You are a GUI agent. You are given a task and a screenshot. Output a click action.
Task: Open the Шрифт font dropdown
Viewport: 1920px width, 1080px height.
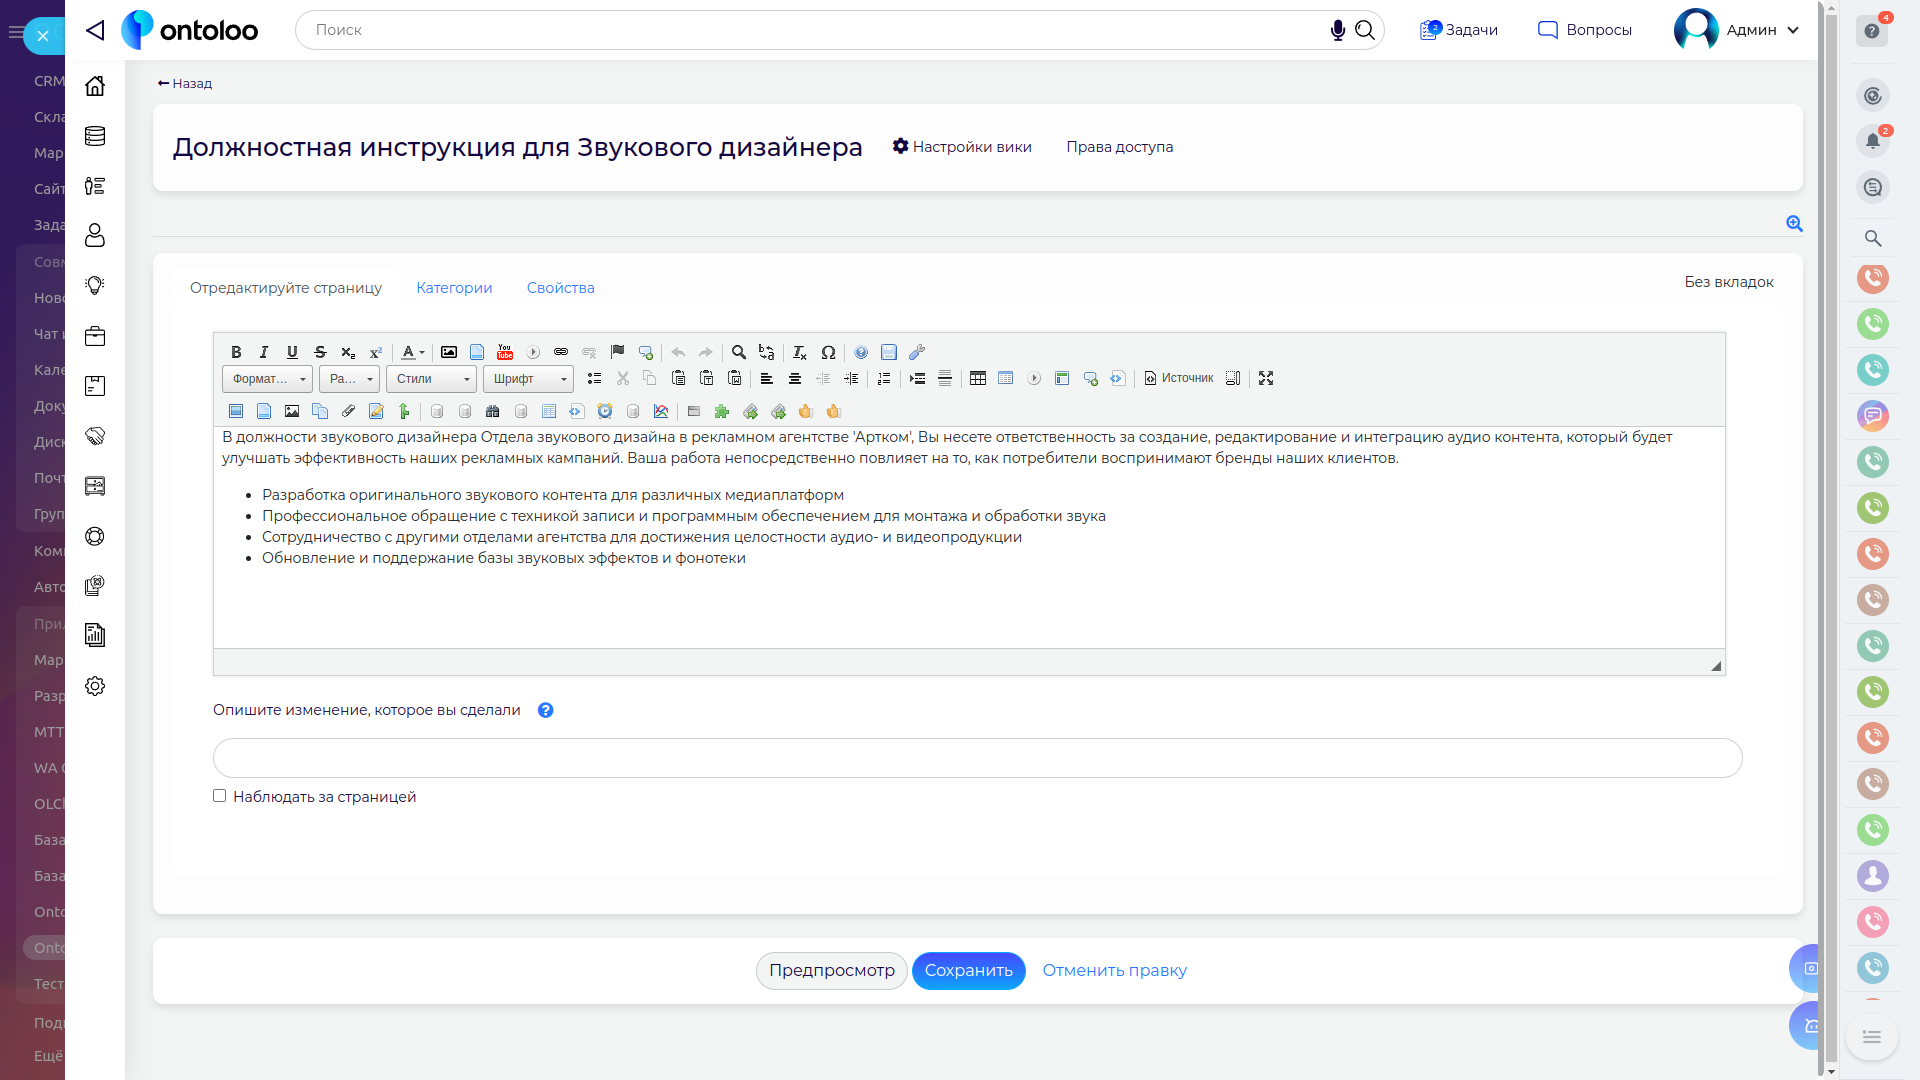tap(528, 379)
